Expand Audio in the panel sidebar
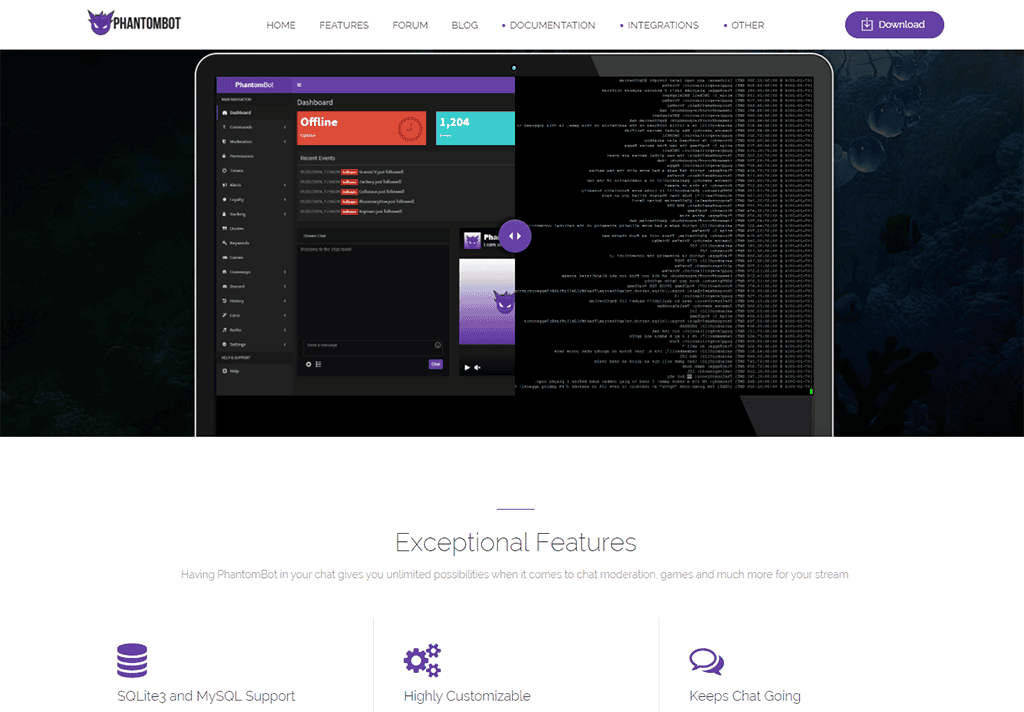1024x712 pixels. (x=254, y=330)
